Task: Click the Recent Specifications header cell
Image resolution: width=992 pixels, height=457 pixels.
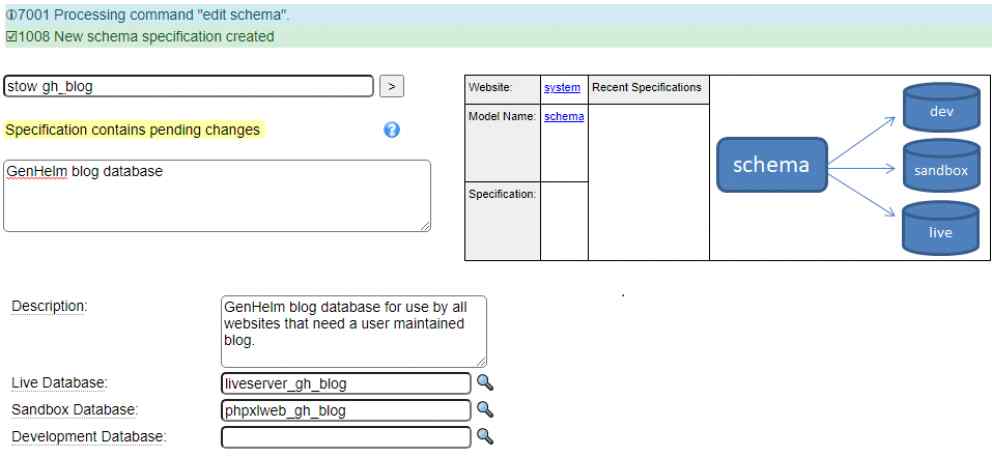Action: coord(648,90)
